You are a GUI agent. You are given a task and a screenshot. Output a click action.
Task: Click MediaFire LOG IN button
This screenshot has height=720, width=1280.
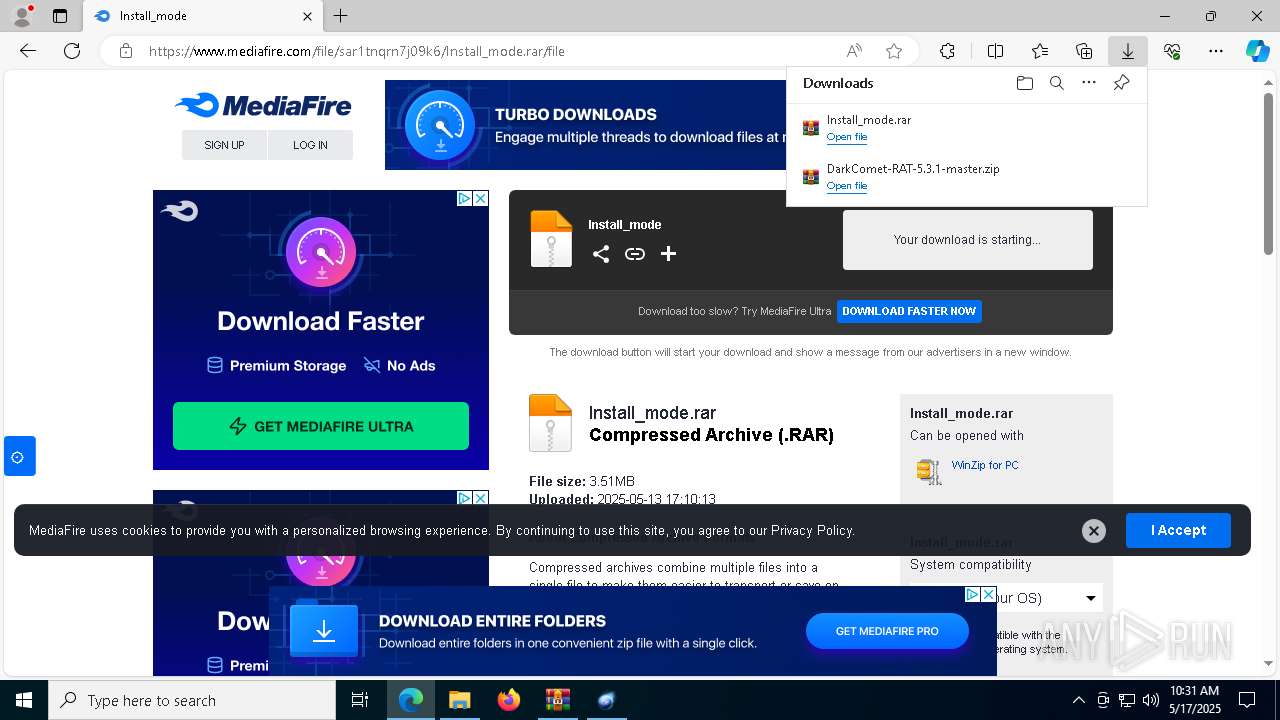[310, 145]
